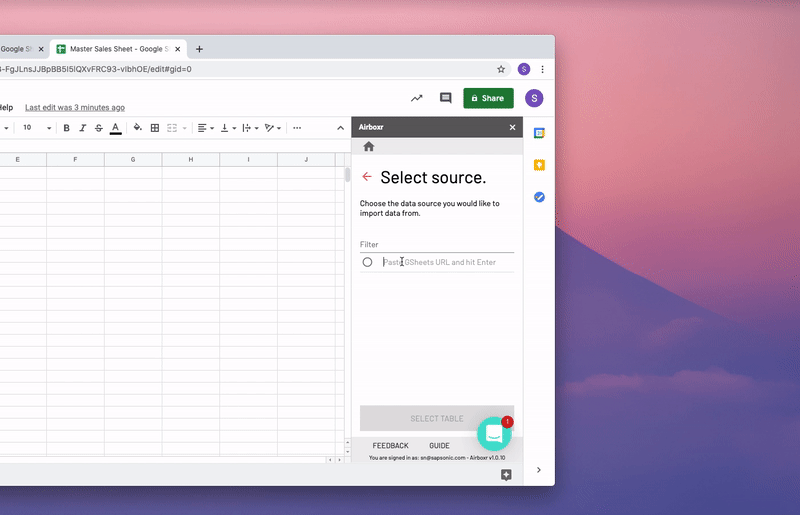Open the Google Tasks side panel icon

pos(539,197)
